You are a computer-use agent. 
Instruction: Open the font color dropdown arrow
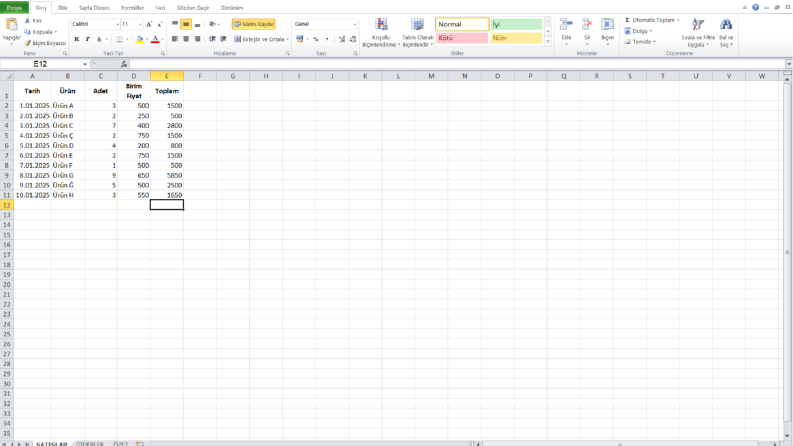click(162, 39)
